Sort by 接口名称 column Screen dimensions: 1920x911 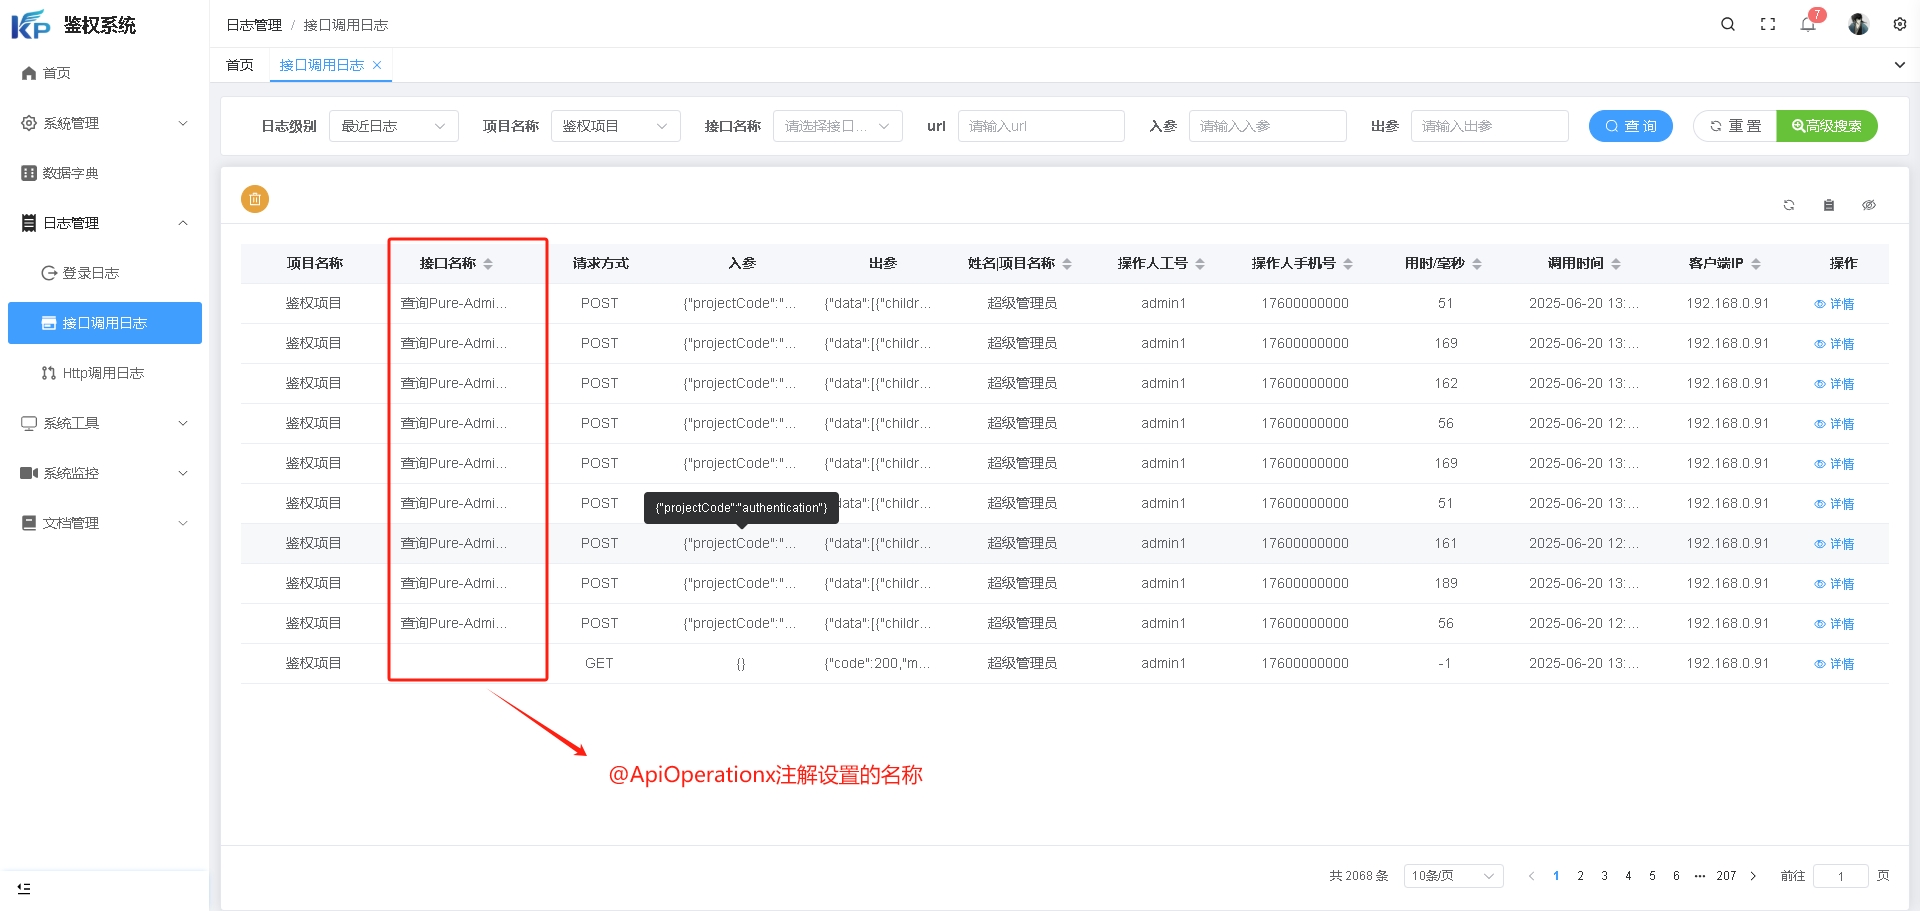[x=488, y=264]
